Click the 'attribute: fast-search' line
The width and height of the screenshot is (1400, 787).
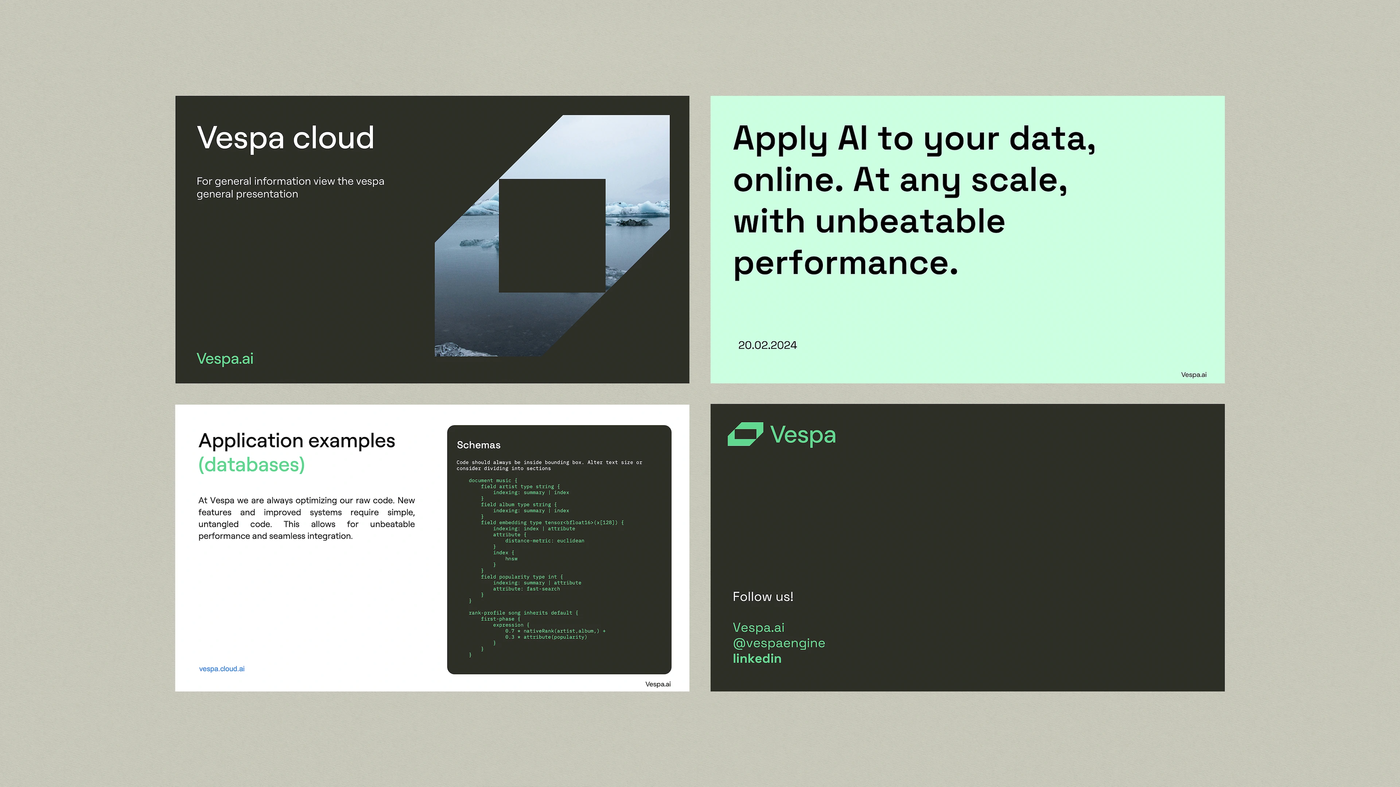(x=526, y=589)
